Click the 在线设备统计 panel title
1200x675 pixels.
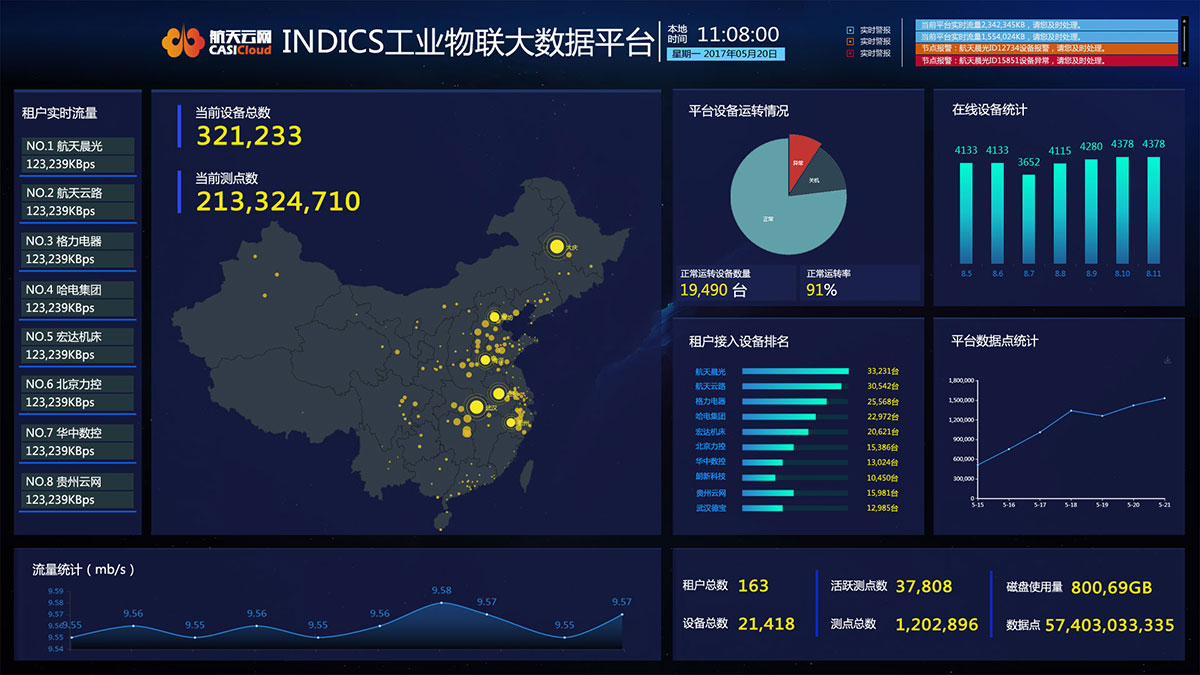click(989, 109)
